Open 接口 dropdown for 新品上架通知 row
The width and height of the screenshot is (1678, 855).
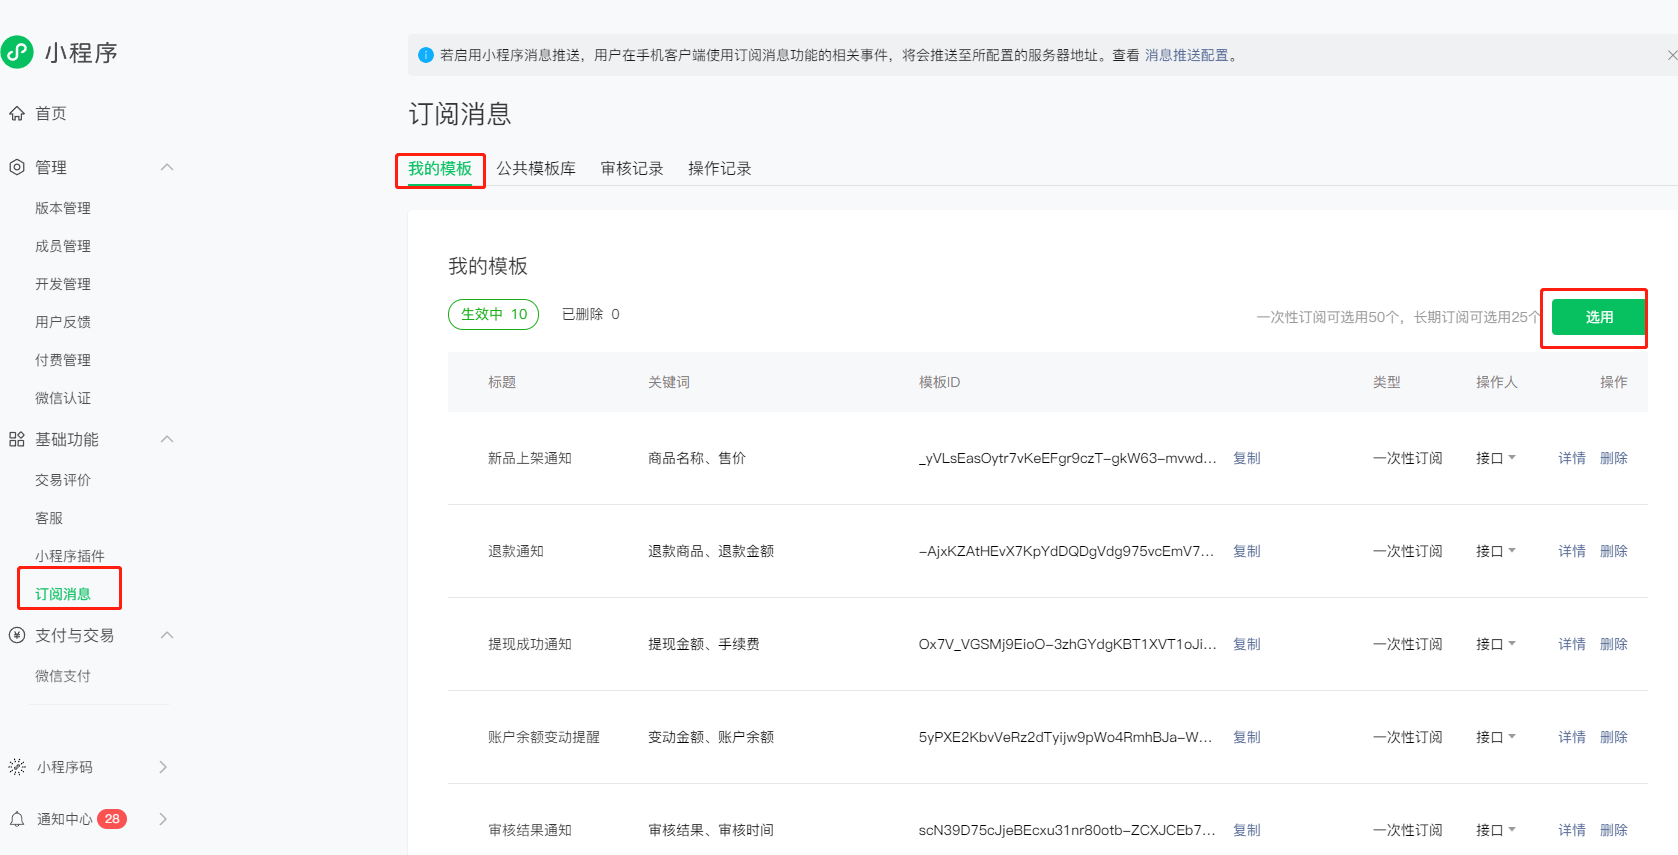[x=1496, y=458]
